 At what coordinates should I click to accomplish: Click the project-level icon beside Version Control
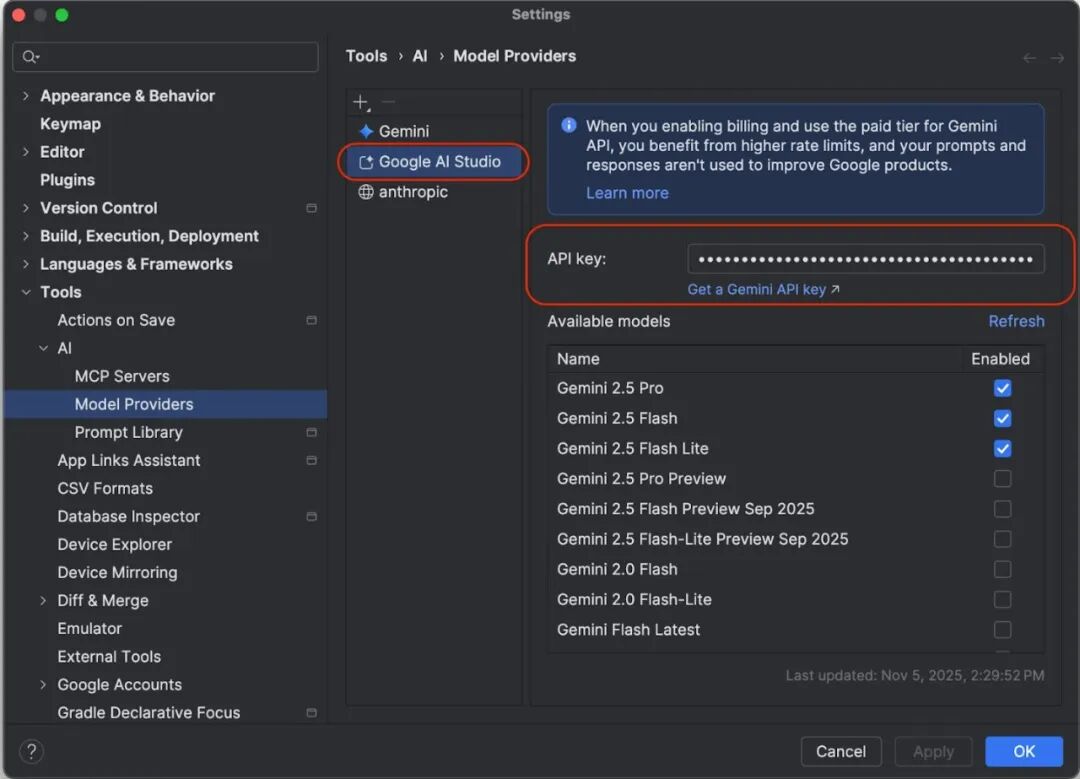[311, 208]
